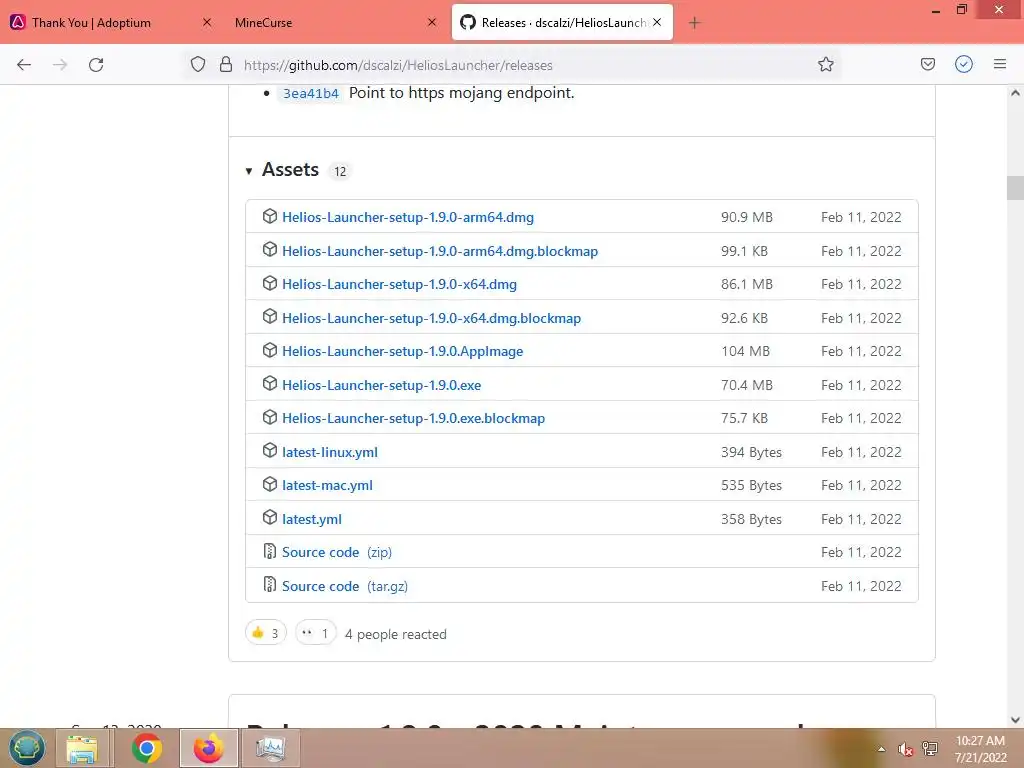Open the Firefox hamburger menu

[1000, 64]
